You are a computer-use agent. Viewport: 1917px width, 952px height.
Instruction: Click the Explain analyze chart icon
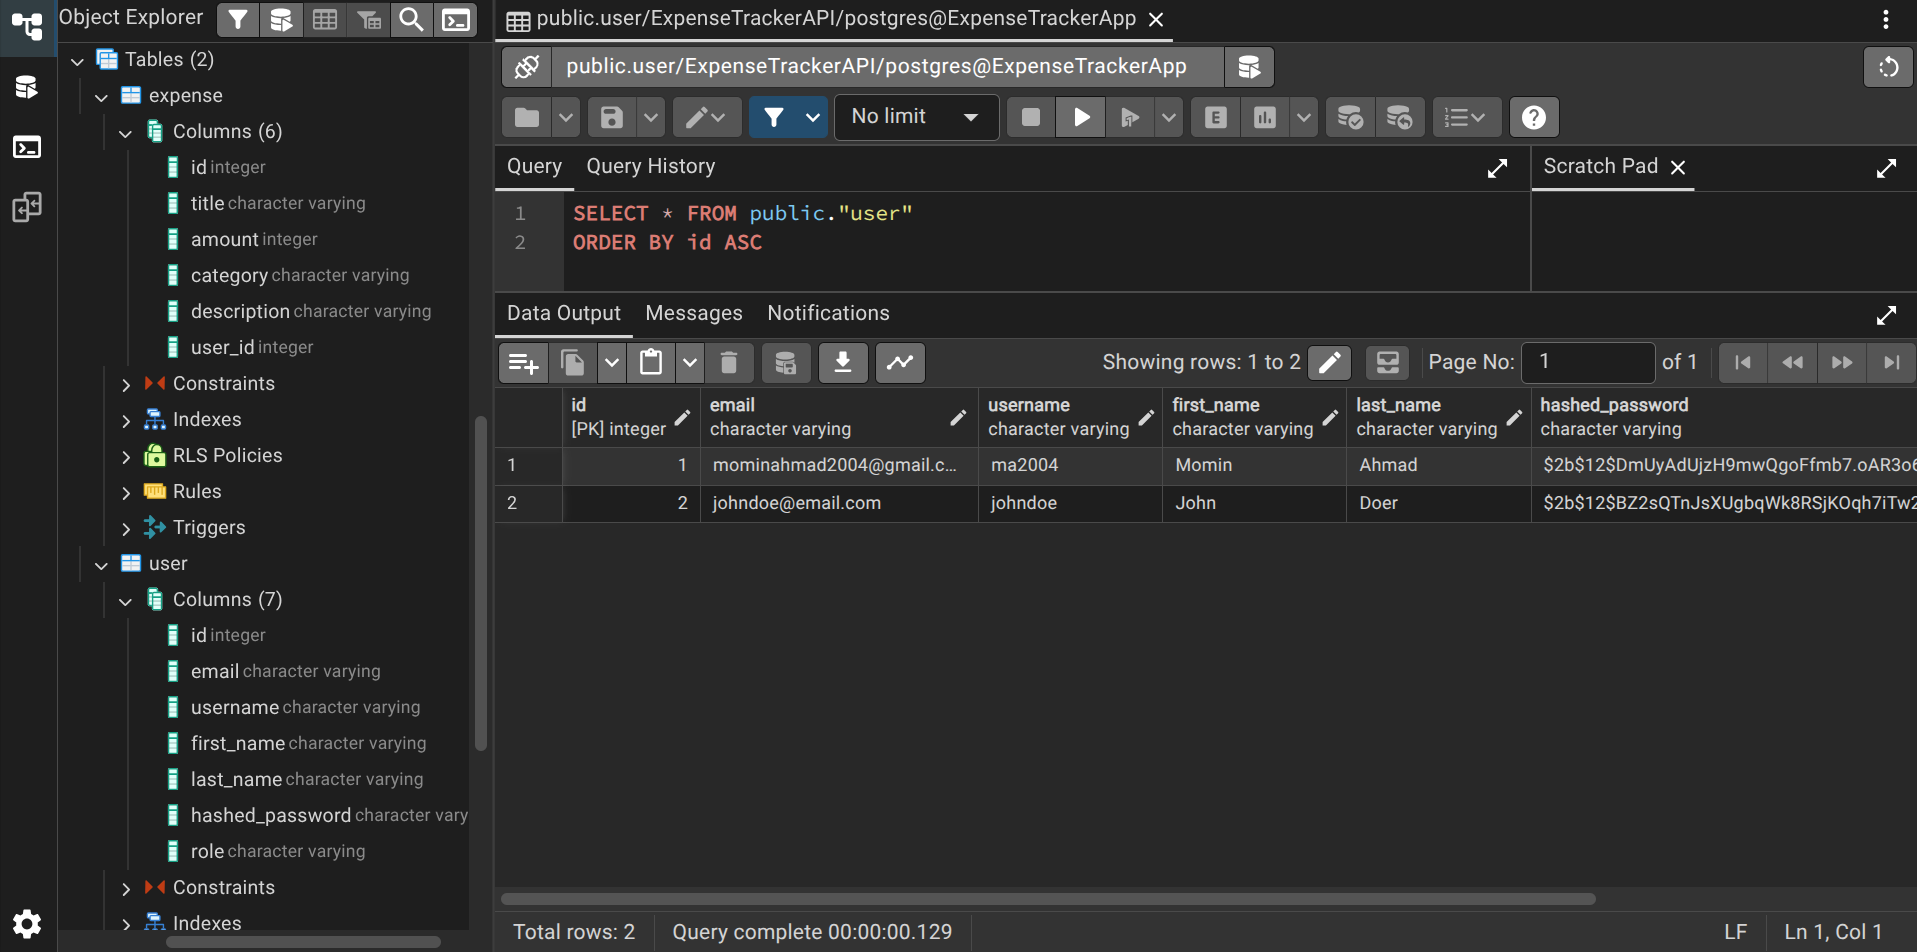tap(1265, 117)
